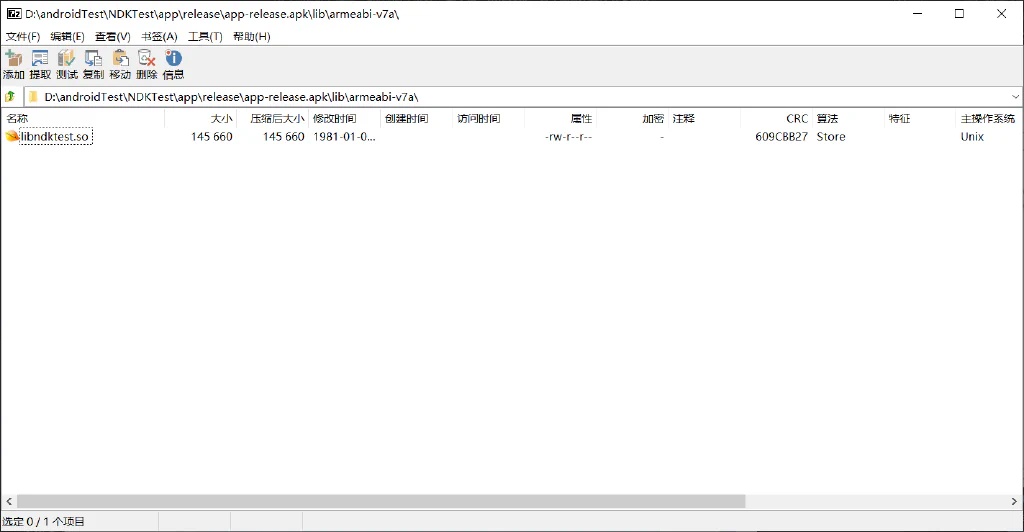This screenshot has width=1024, height=532.
Task: Click the 提取 (Extract) toolbar icon
Action: 40,64
